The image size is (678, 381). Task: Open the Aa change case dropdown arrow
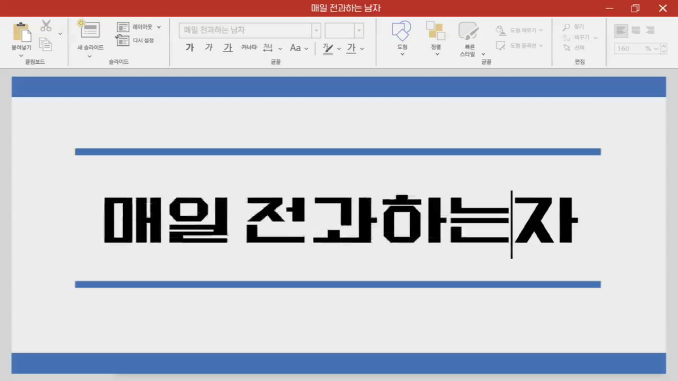306,48
